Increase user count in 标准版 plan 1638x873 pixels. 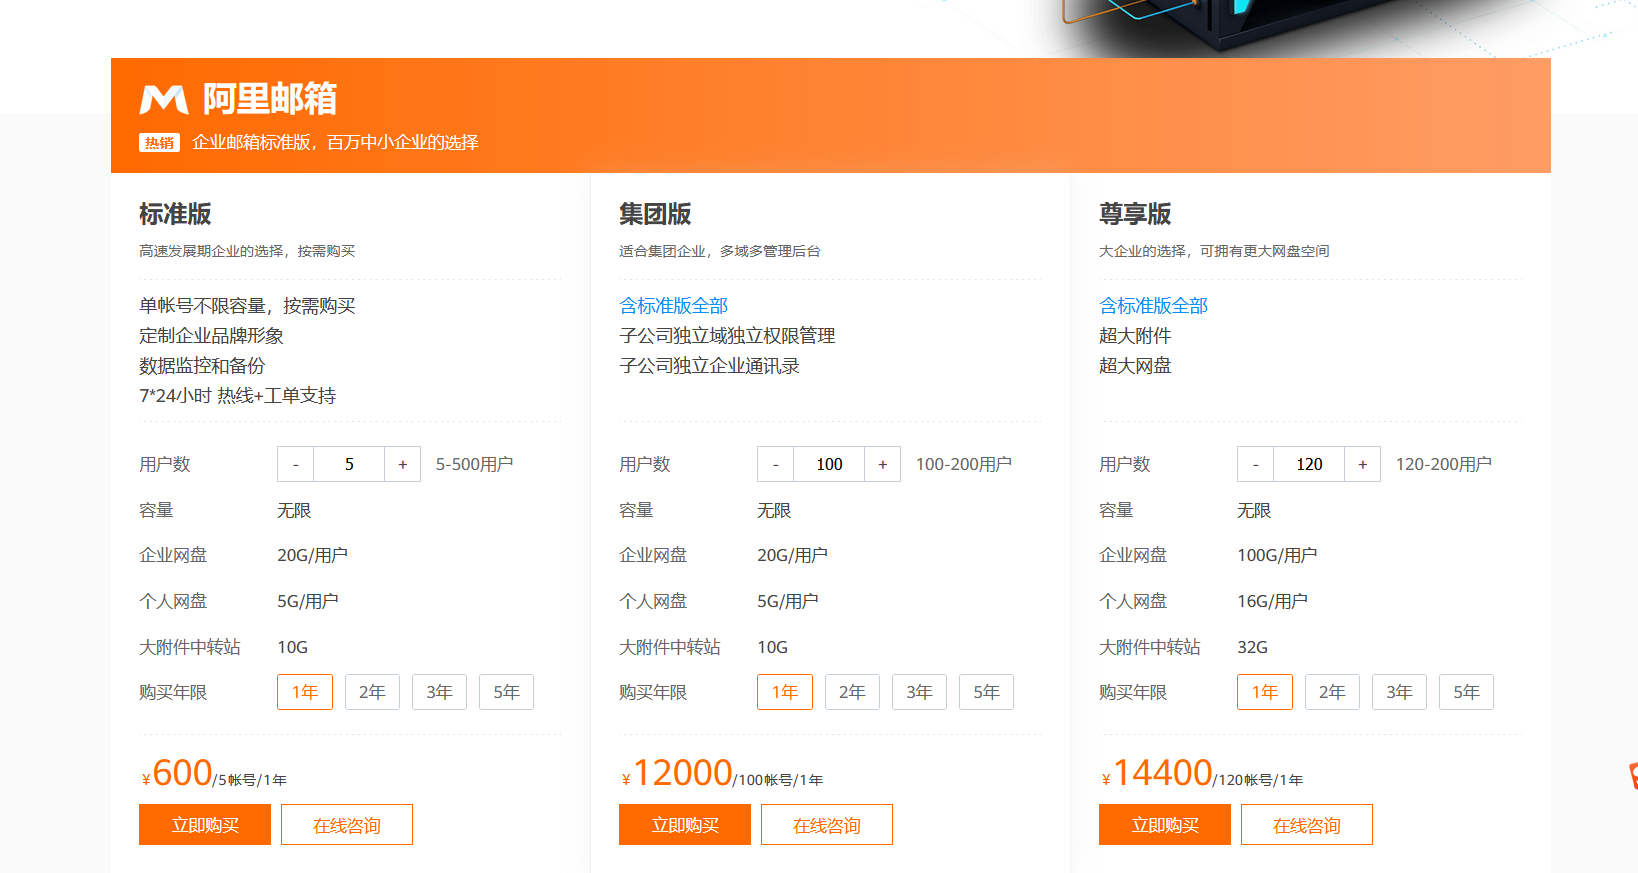pyautogui.click(x=403, y=464)
